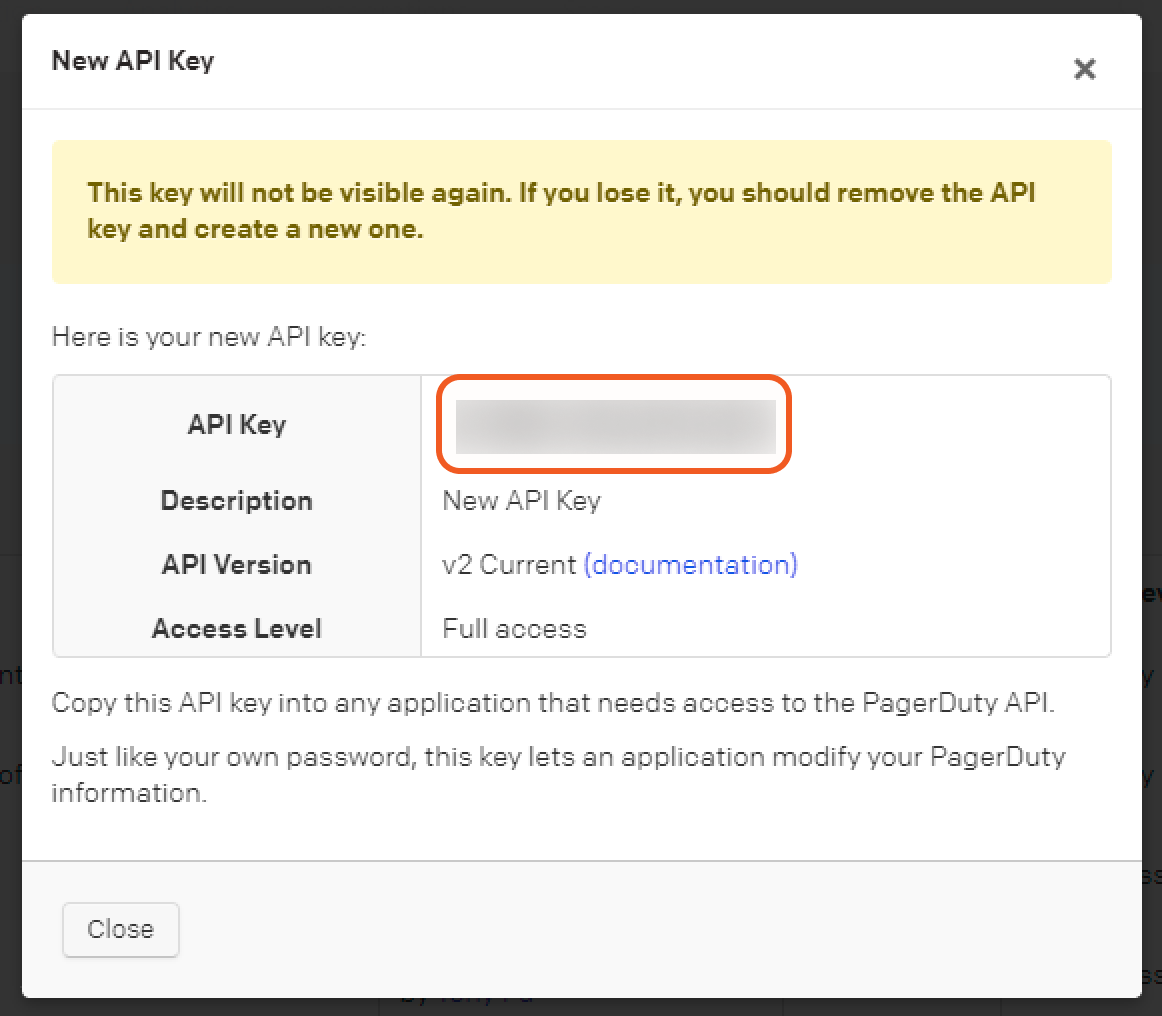Select the "Full access" level value
The height and width of the screenshot is (1016, 1162).
tap(514, 629)
